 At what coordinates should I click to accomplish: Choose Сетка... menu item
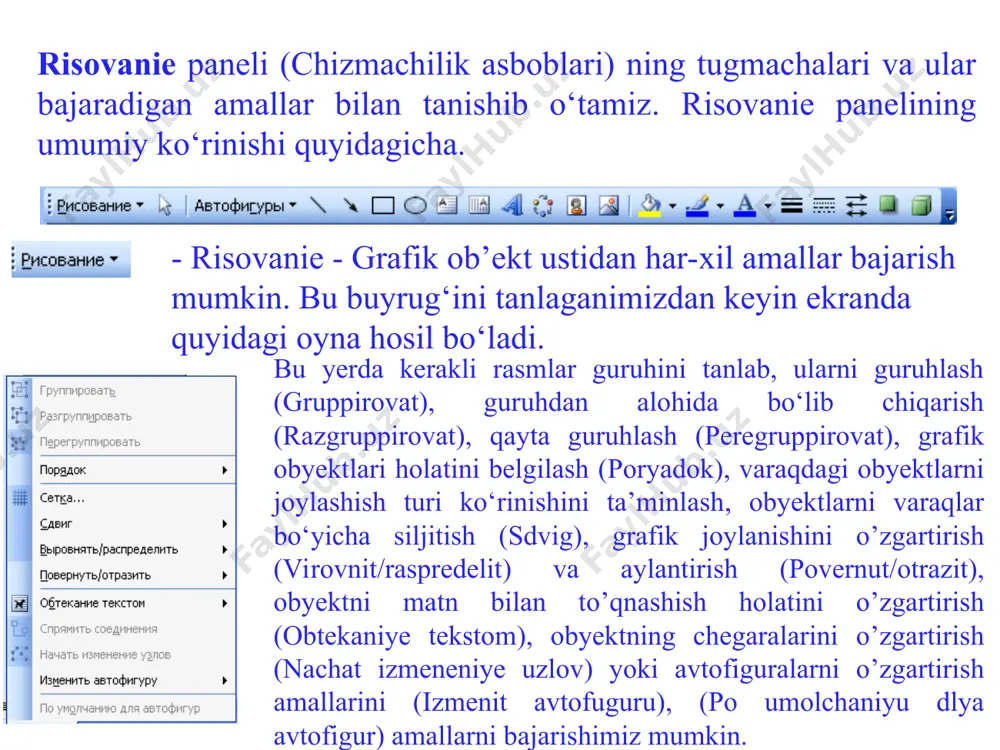(122, 498)
